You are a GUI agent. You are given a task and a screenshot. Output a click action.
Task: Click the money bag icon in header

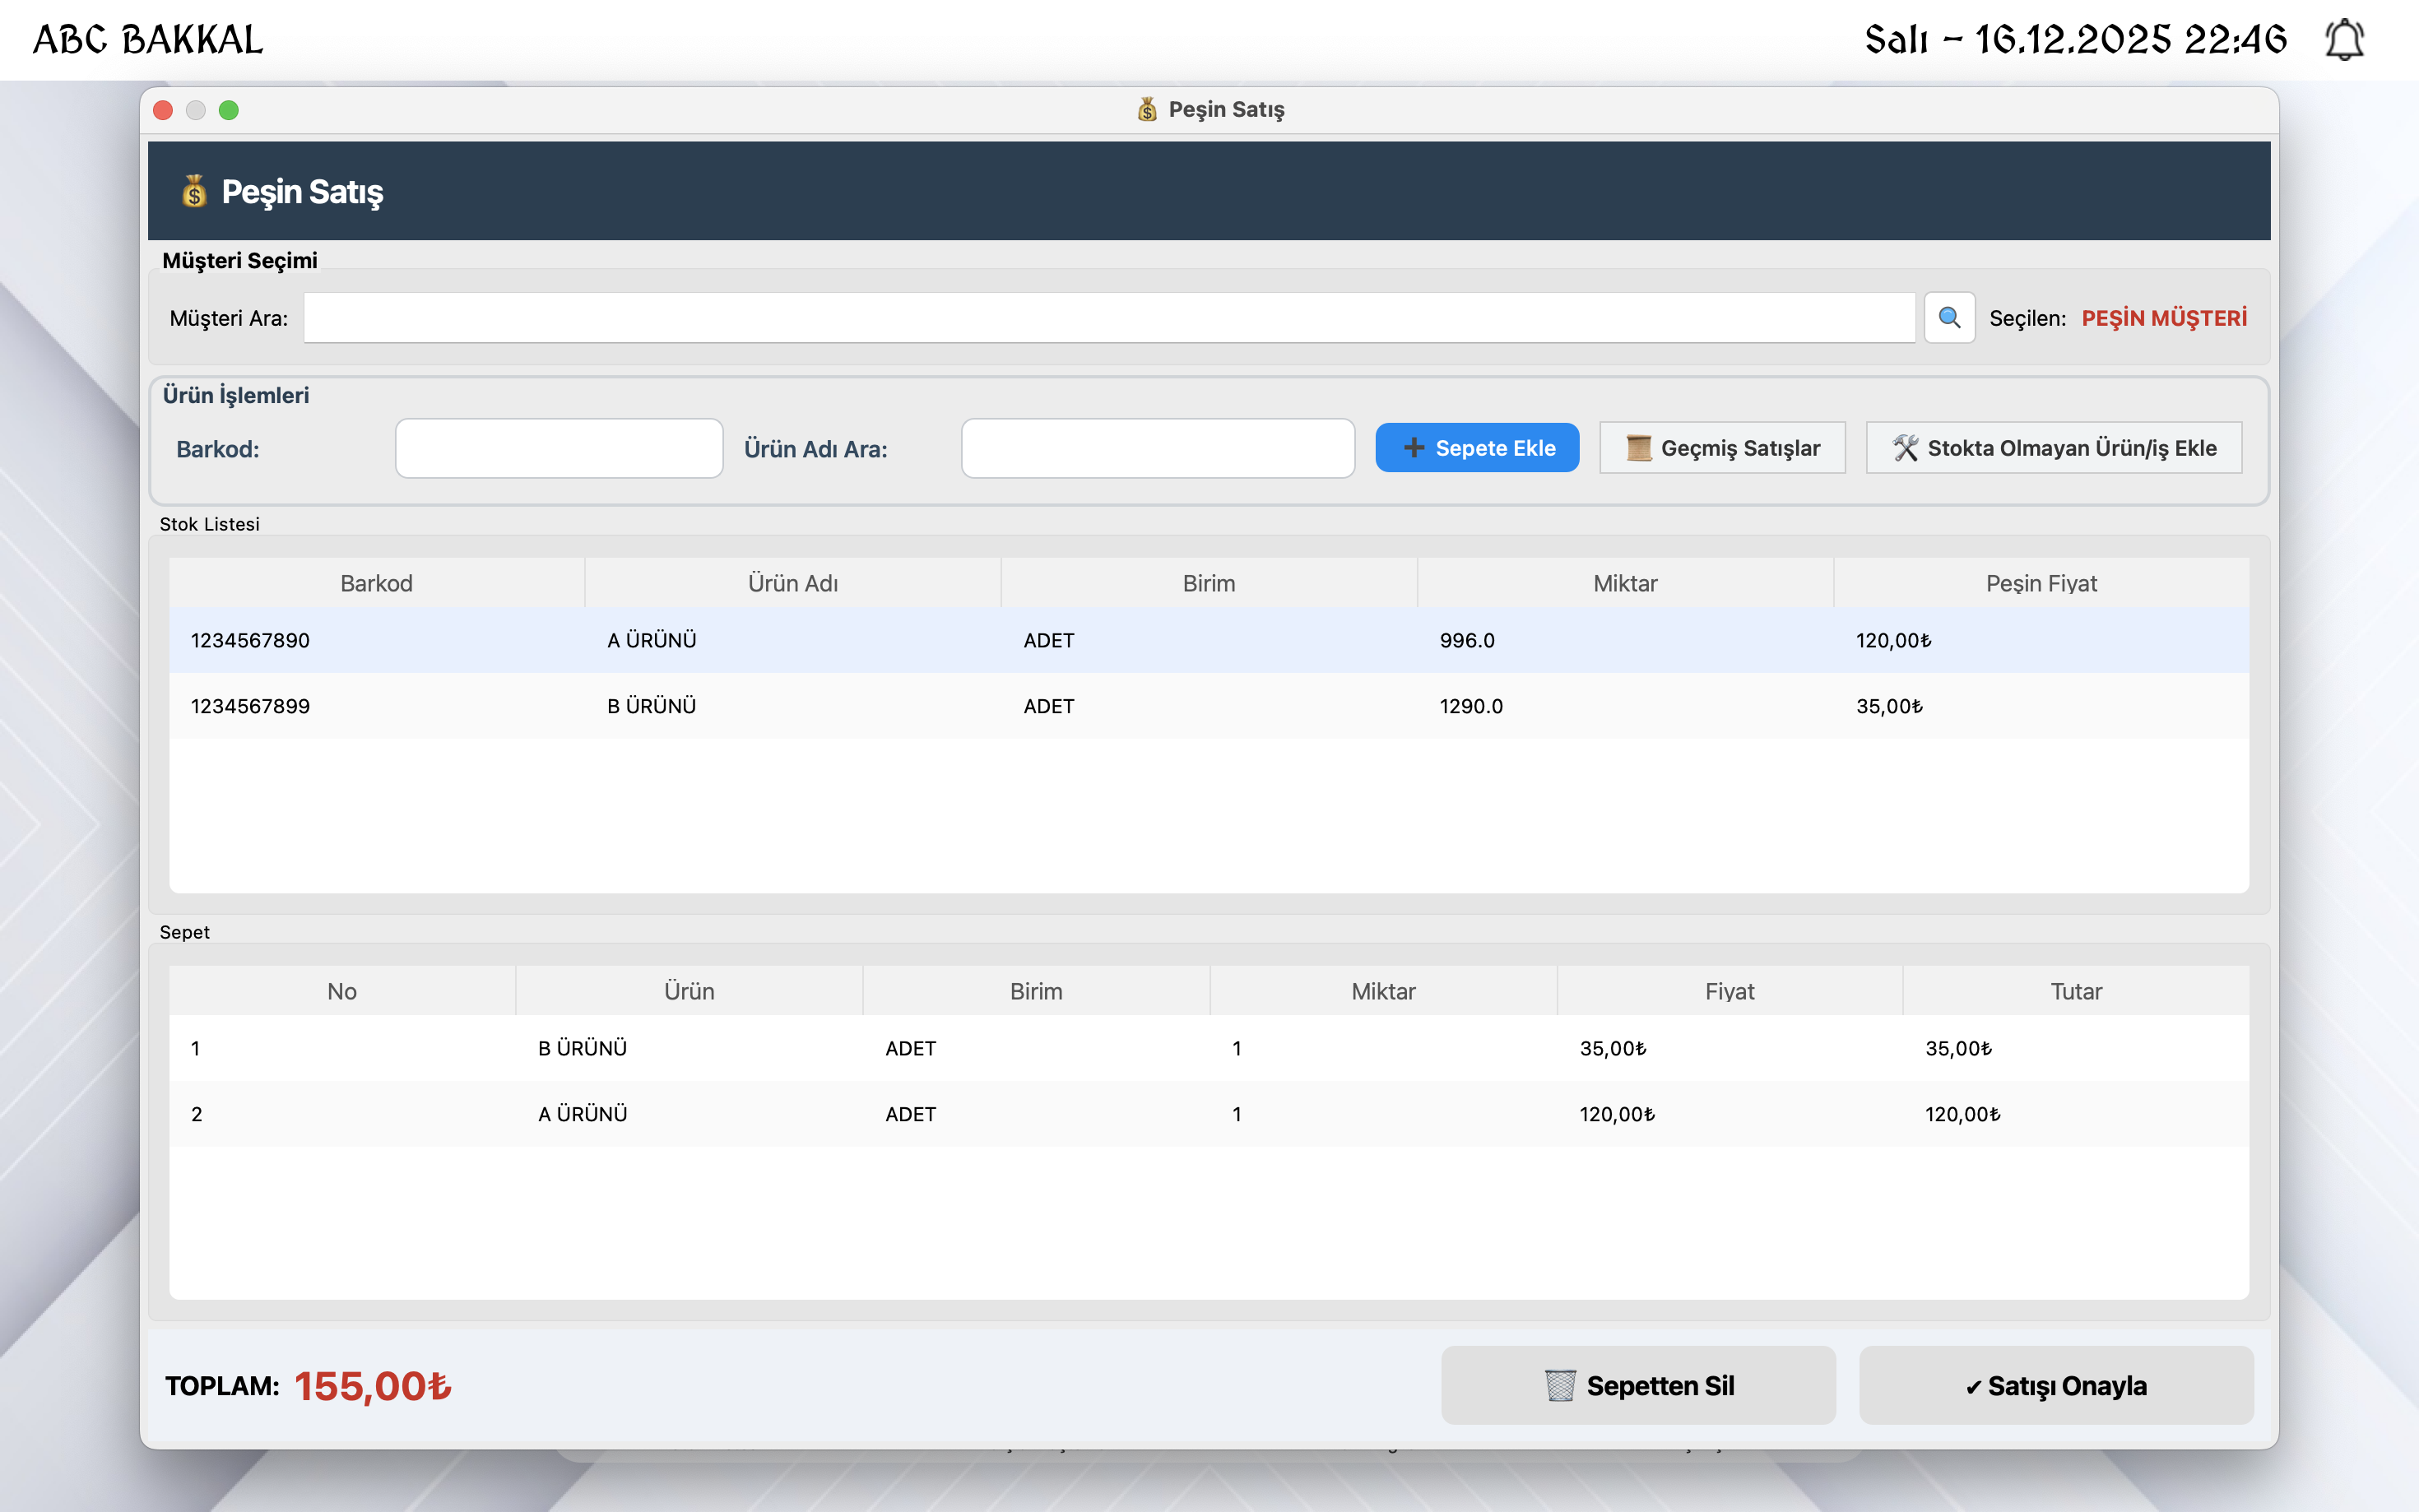tap(194, 191)
